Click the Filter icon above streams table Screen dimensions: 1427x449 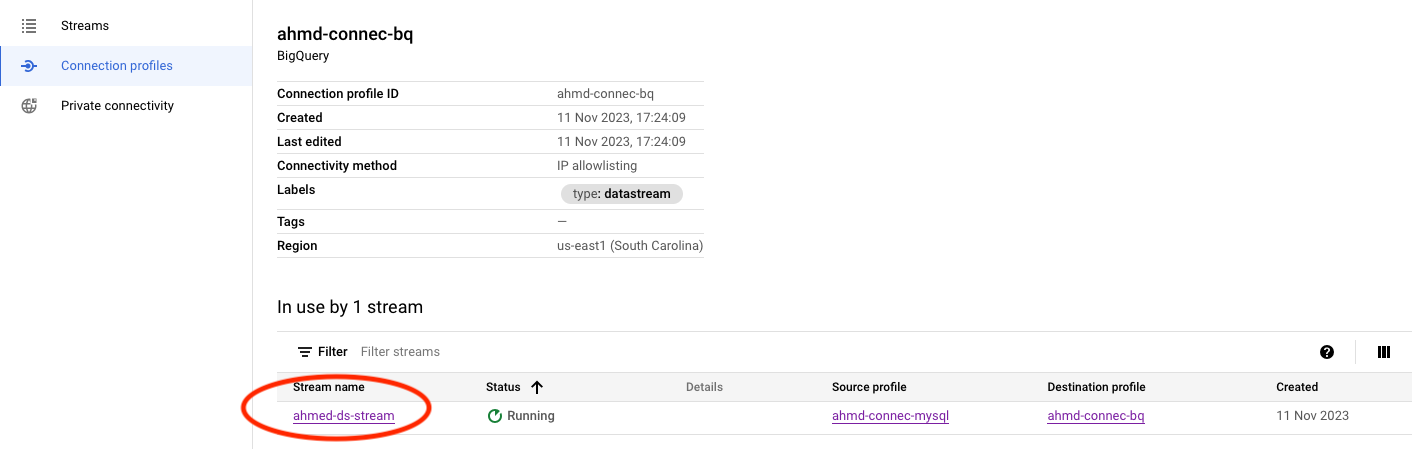(305, 352)
